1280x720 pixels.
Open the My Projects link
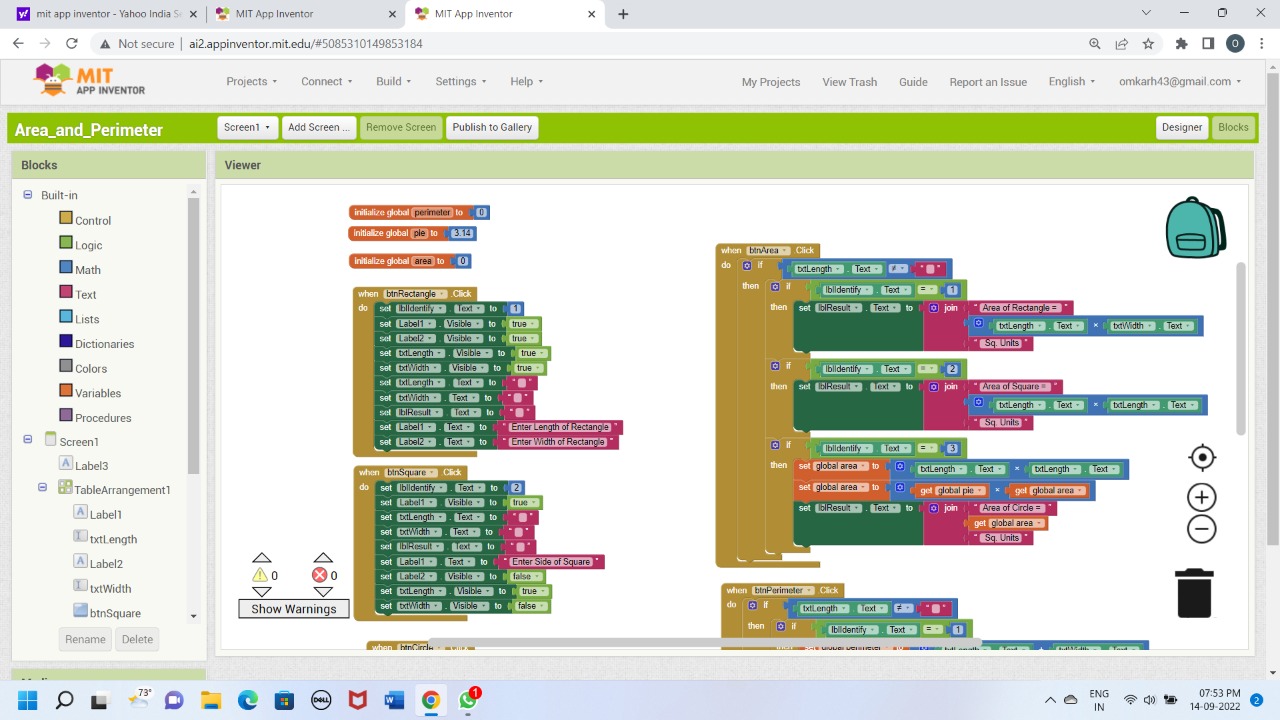pyautogui.click(x=770, y=82)
